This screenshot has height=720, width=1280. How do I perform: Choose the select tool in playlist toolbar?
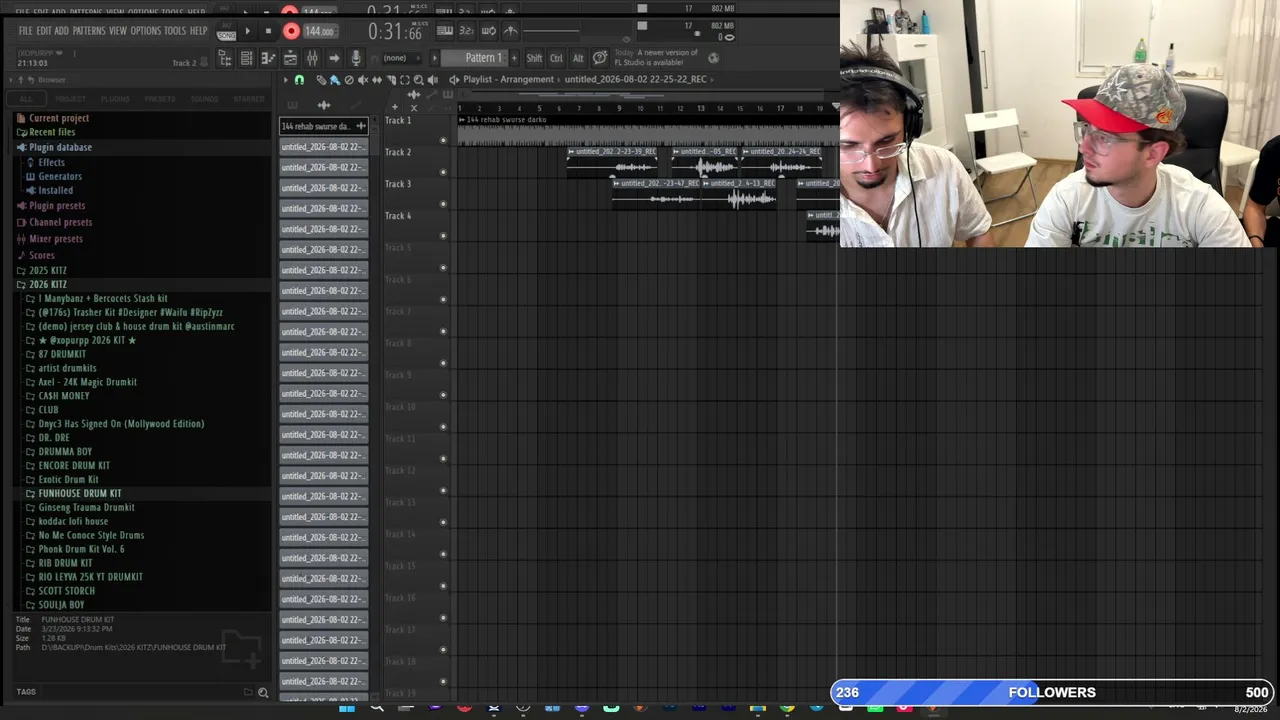tap(405, 80)
